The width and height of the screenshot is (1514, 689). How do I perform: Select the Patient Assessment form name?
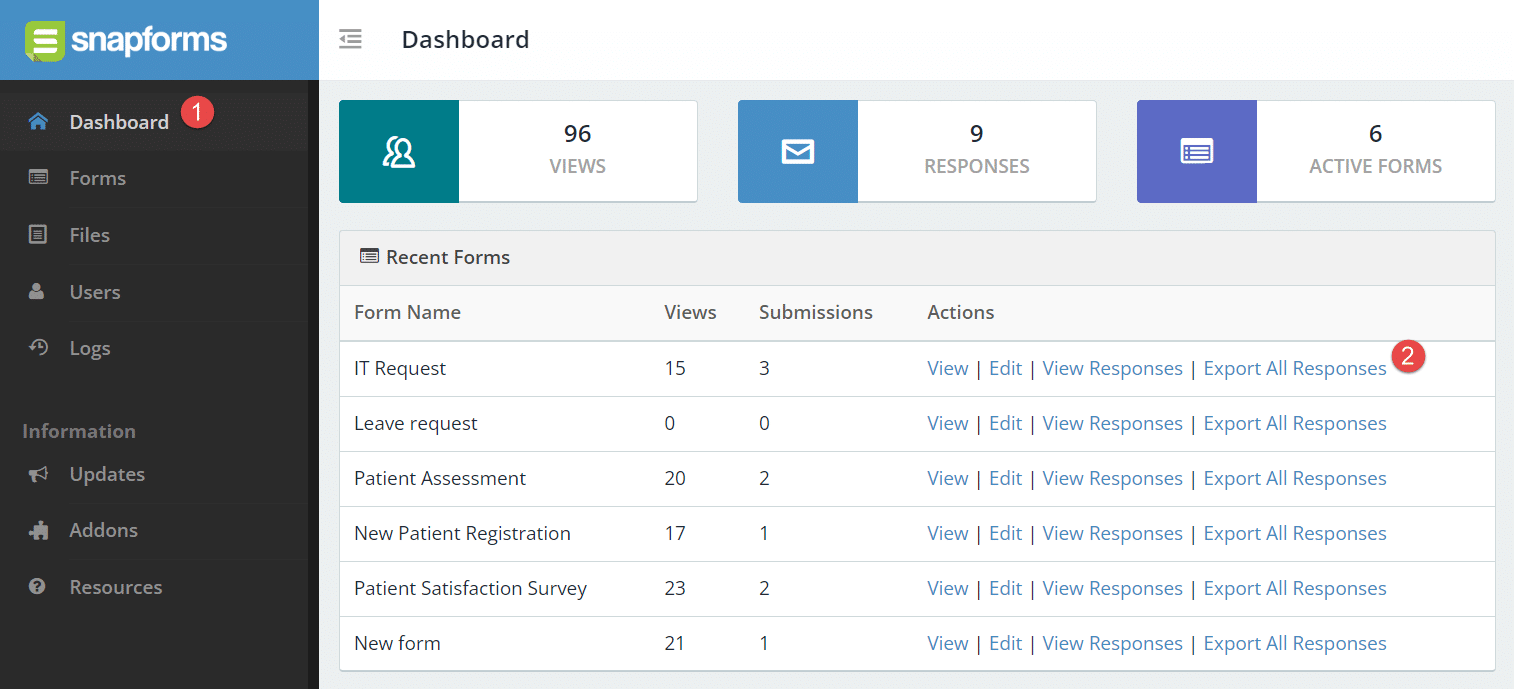point(440,478)
